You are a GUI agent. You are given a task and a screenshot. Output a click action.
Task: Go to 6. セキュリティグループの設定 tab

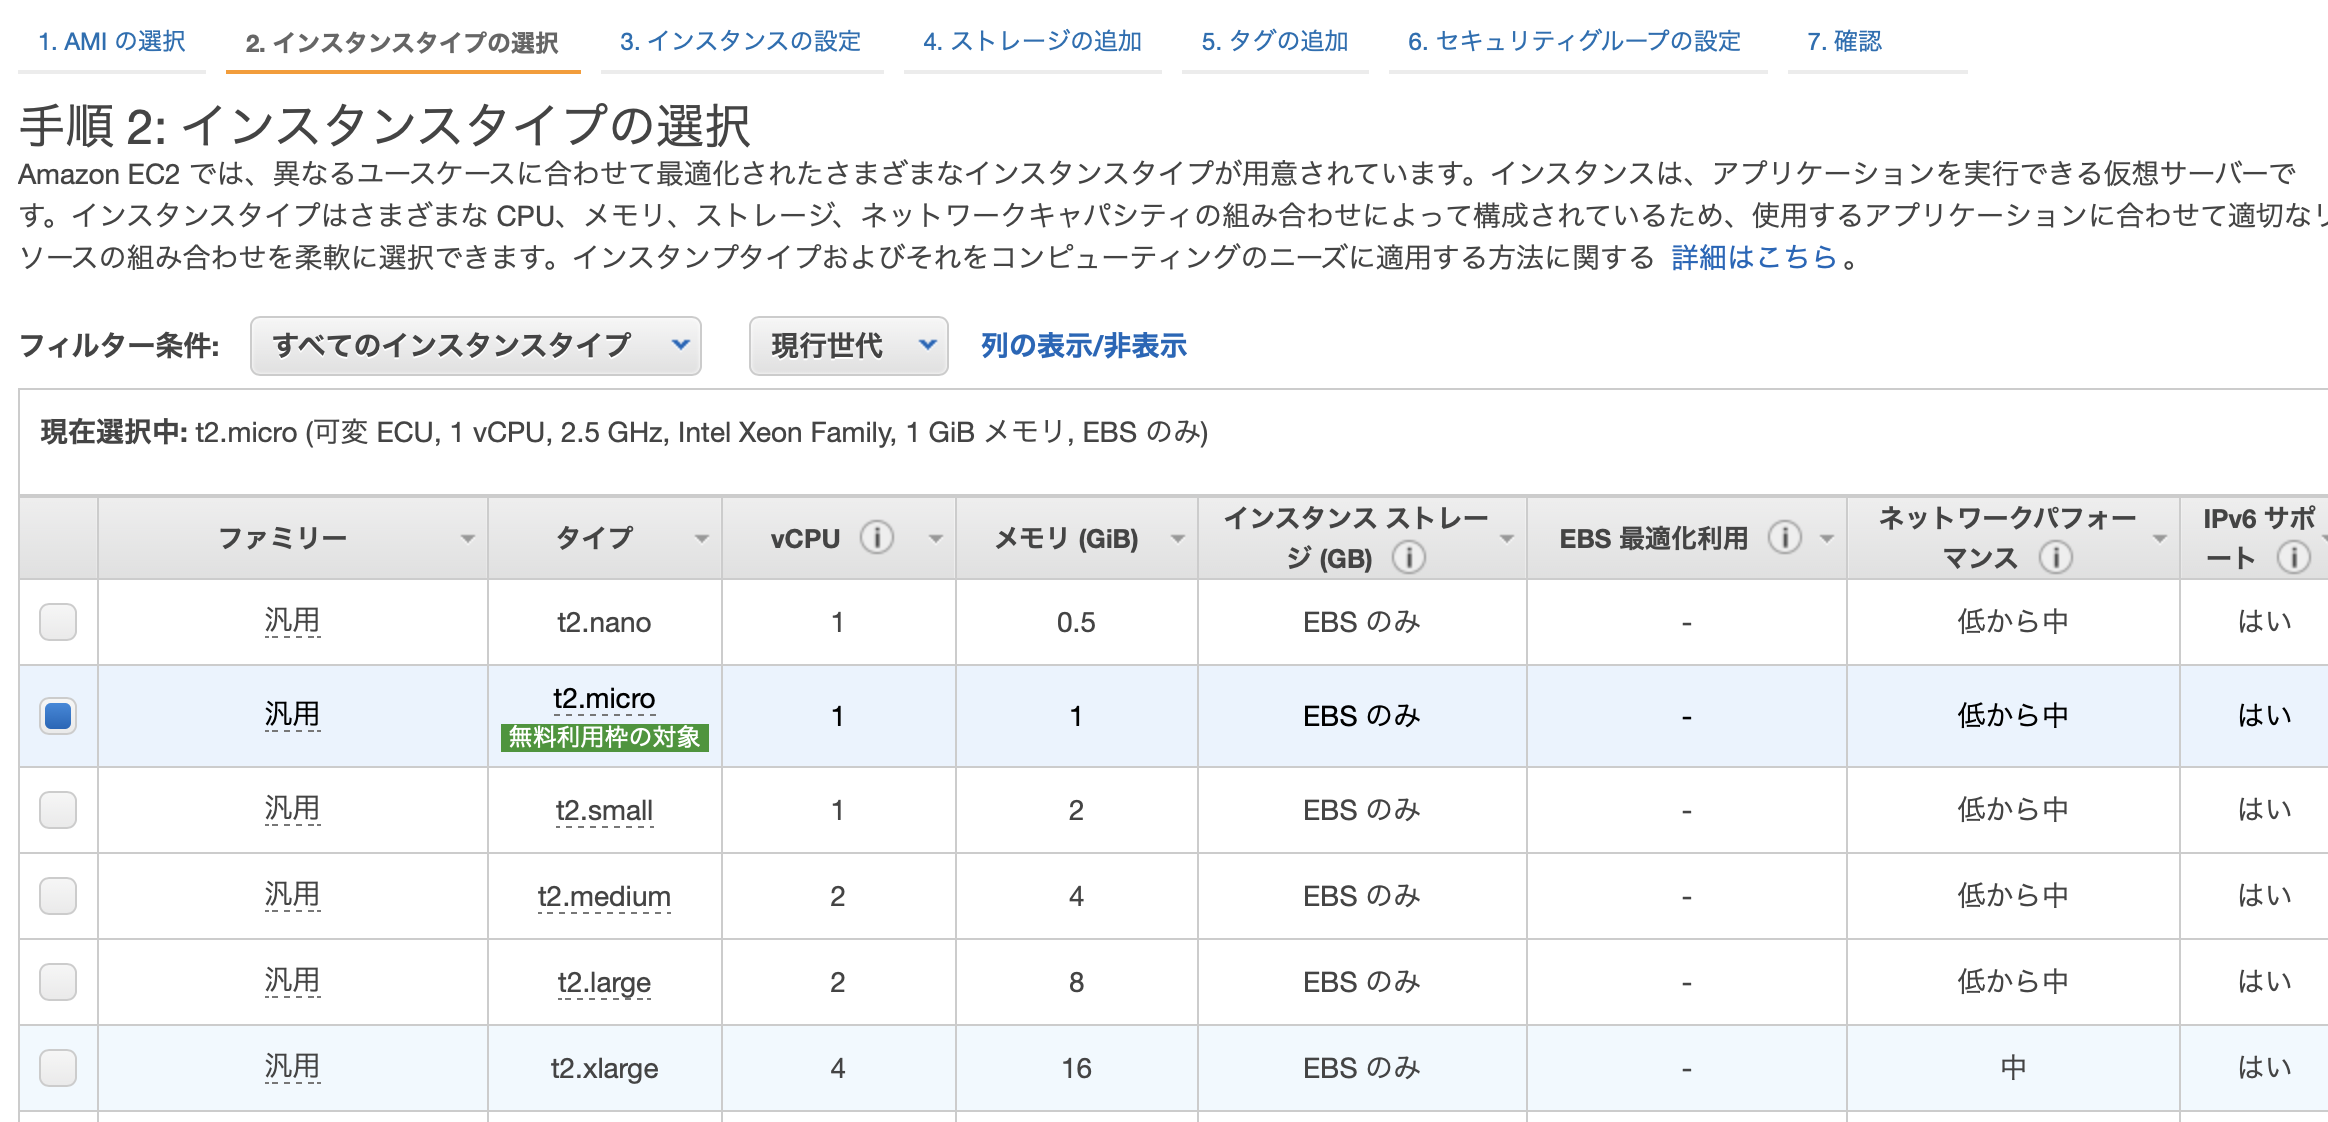pyautogui.click(x=1574, y=42)
